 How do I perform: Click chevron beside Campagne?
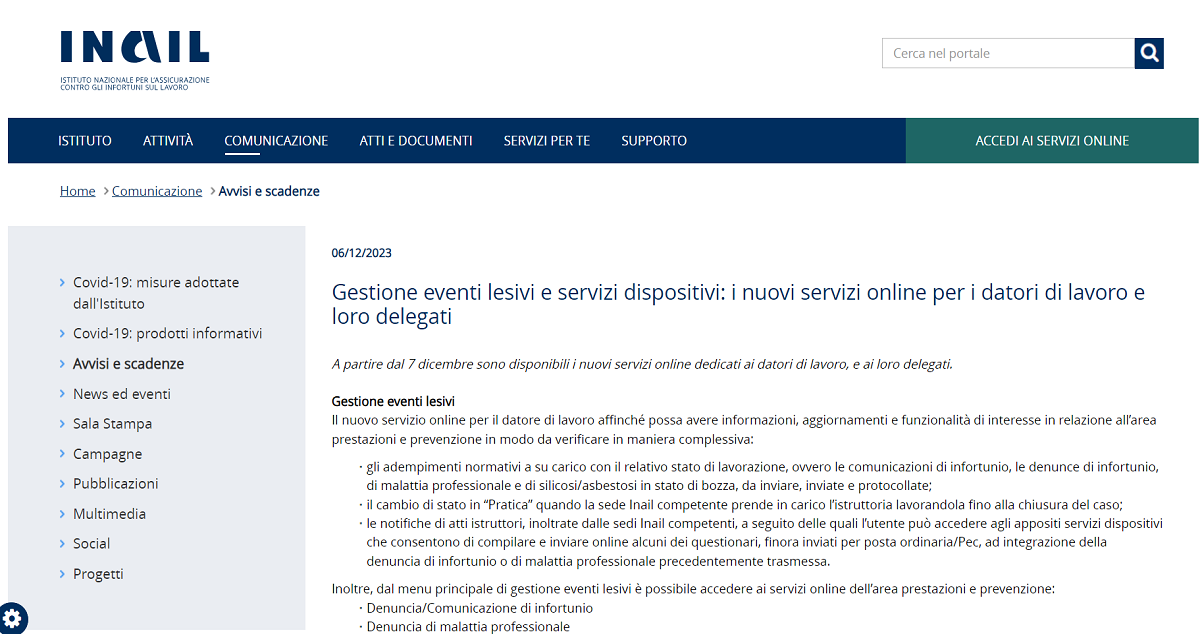pos(63,454)
